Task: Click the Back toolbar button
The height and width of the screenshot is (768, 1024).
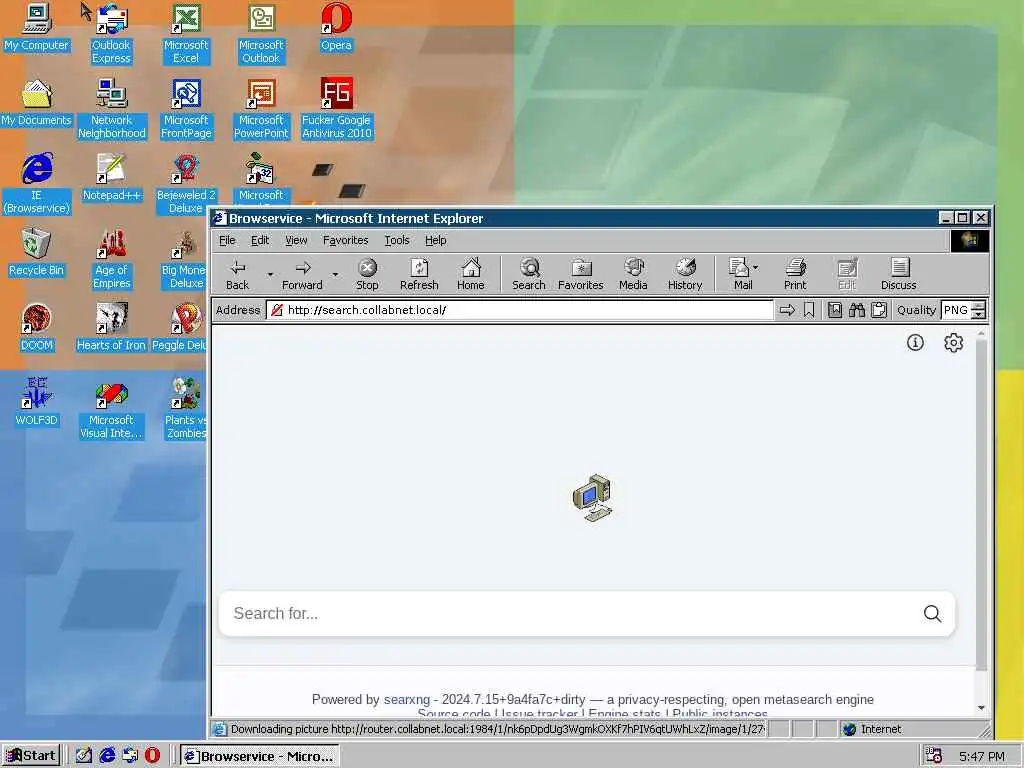Action: pyautogui.click(x=237, y=274)
